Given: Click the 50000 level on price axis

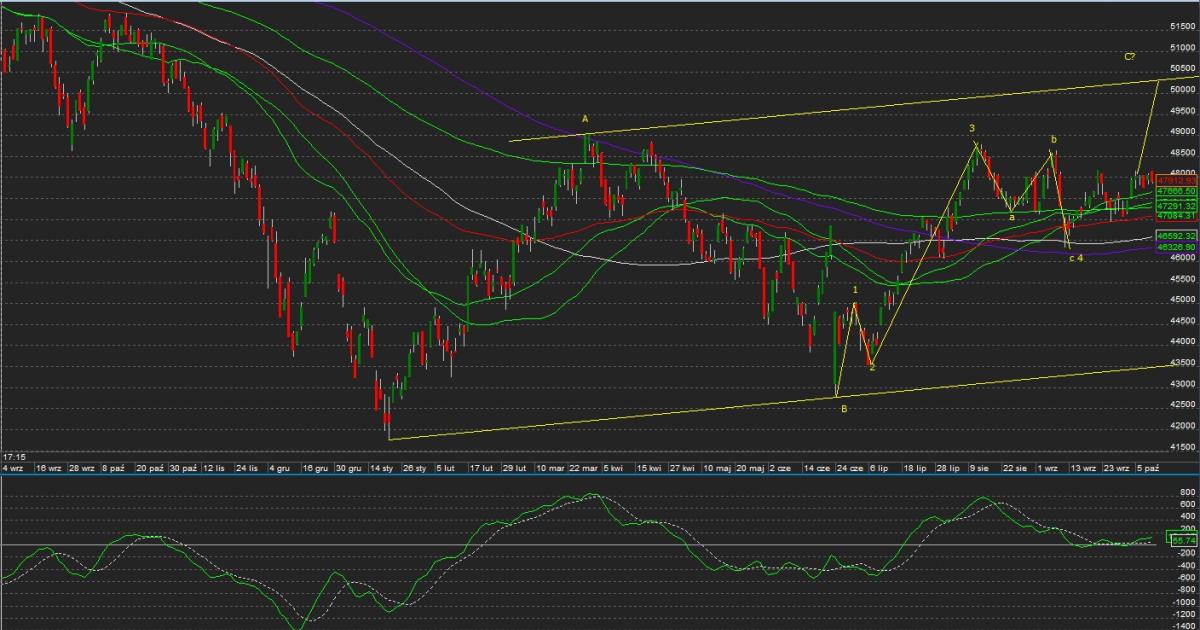Looking at the screenshot, I should coord(1182,89).
